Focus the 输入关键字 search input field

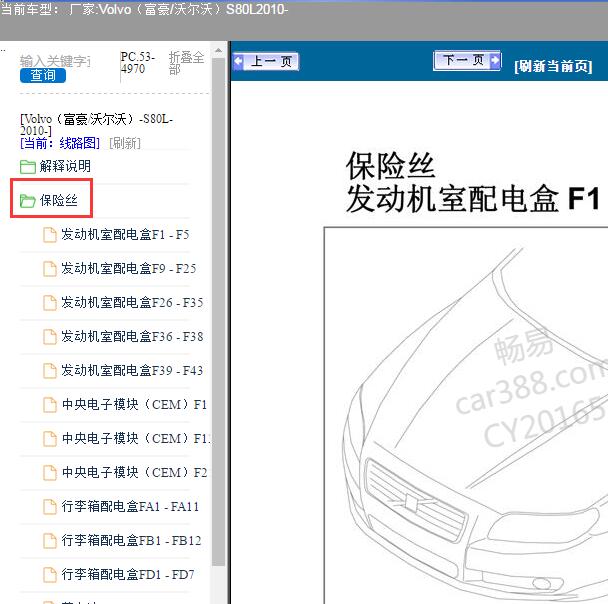pyautogui.click(x=55, y=61)
